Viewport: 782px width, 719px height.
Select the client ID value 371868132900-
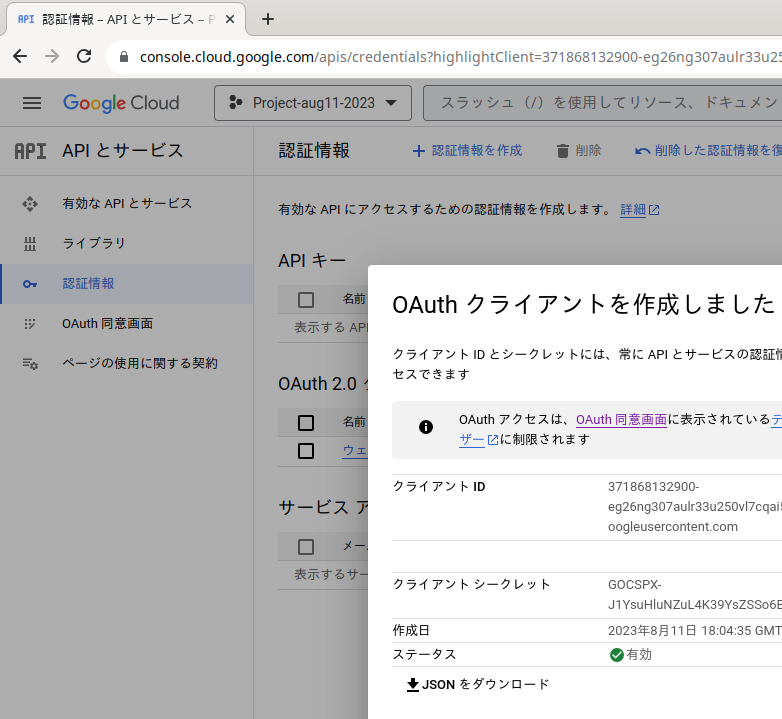pyautogui.click(x=653, y=487)
